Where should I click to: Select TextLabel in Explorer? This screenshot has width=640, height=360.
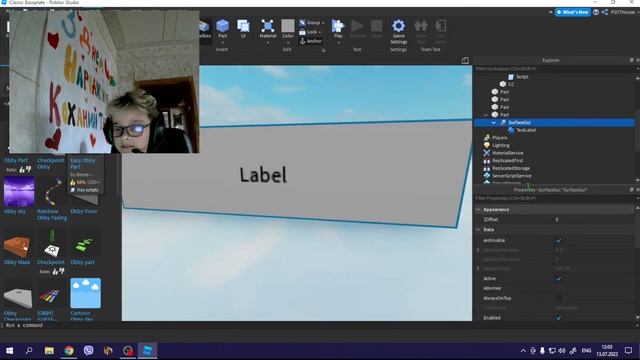[x=522, y=130]
